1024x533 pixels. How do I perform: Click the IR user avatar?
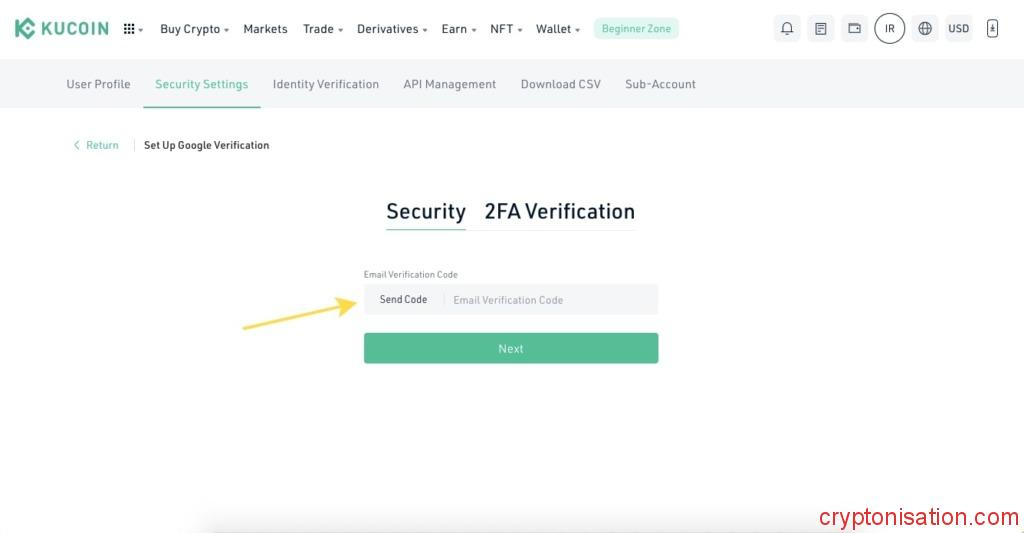[890, 29]
